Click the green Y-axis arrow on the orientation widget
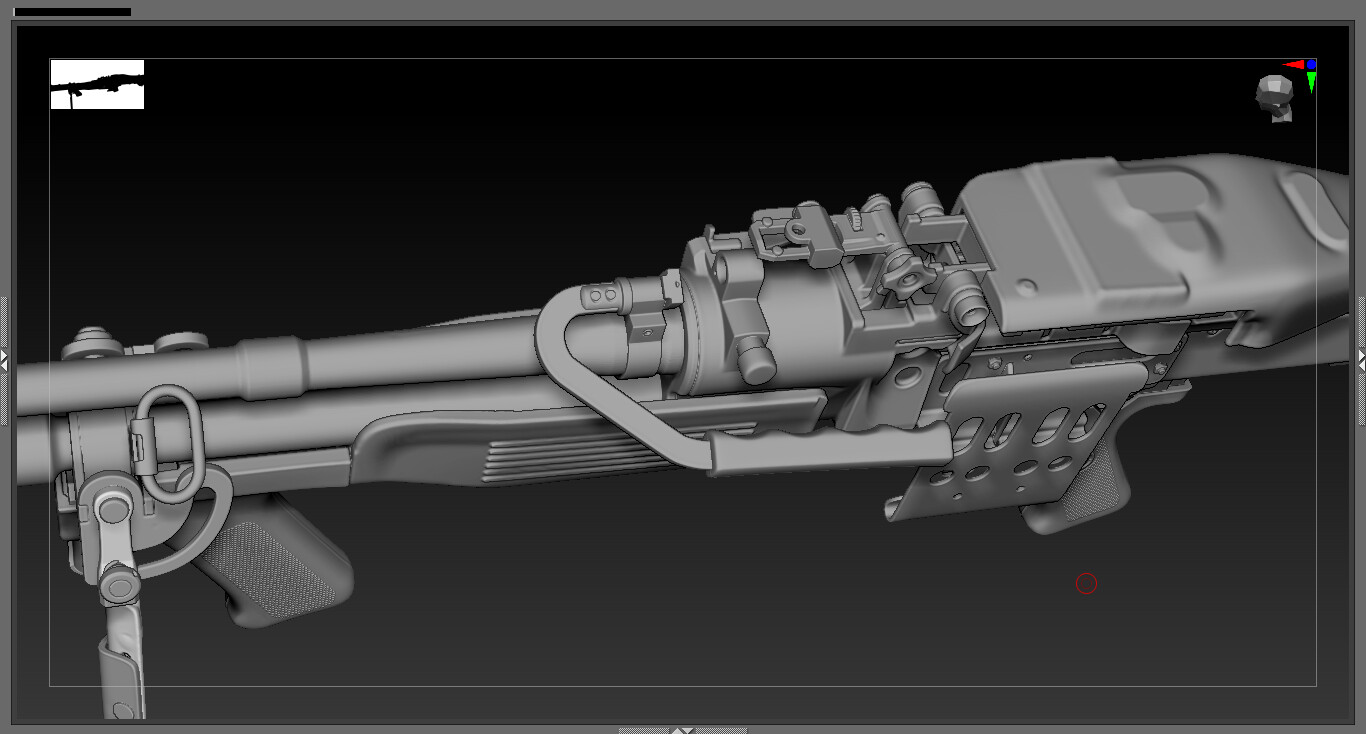 [1311, 82]
